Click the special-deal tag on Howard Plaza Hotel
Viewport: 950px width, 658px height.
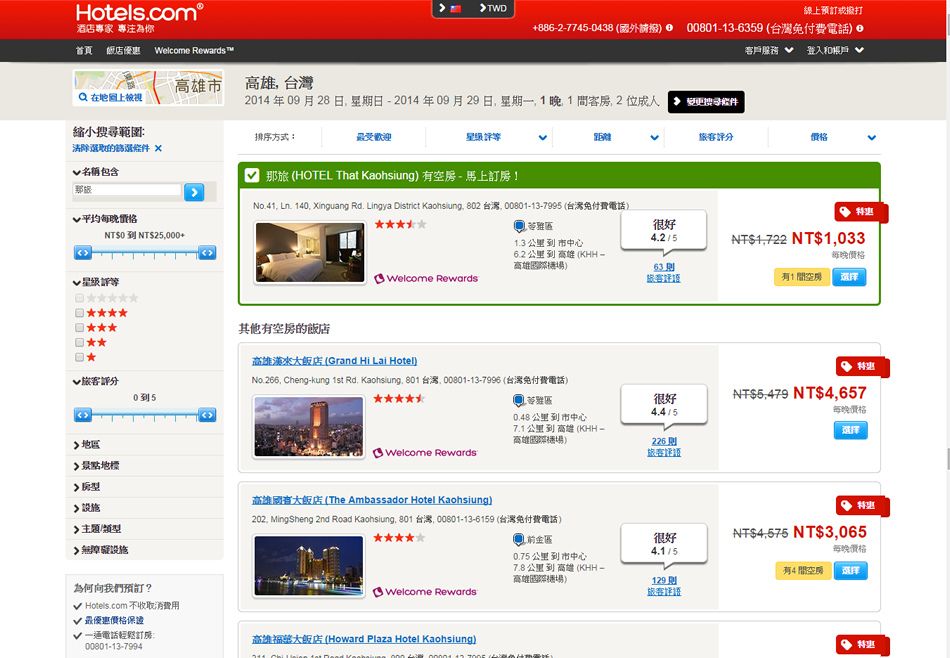pos(862,645)
